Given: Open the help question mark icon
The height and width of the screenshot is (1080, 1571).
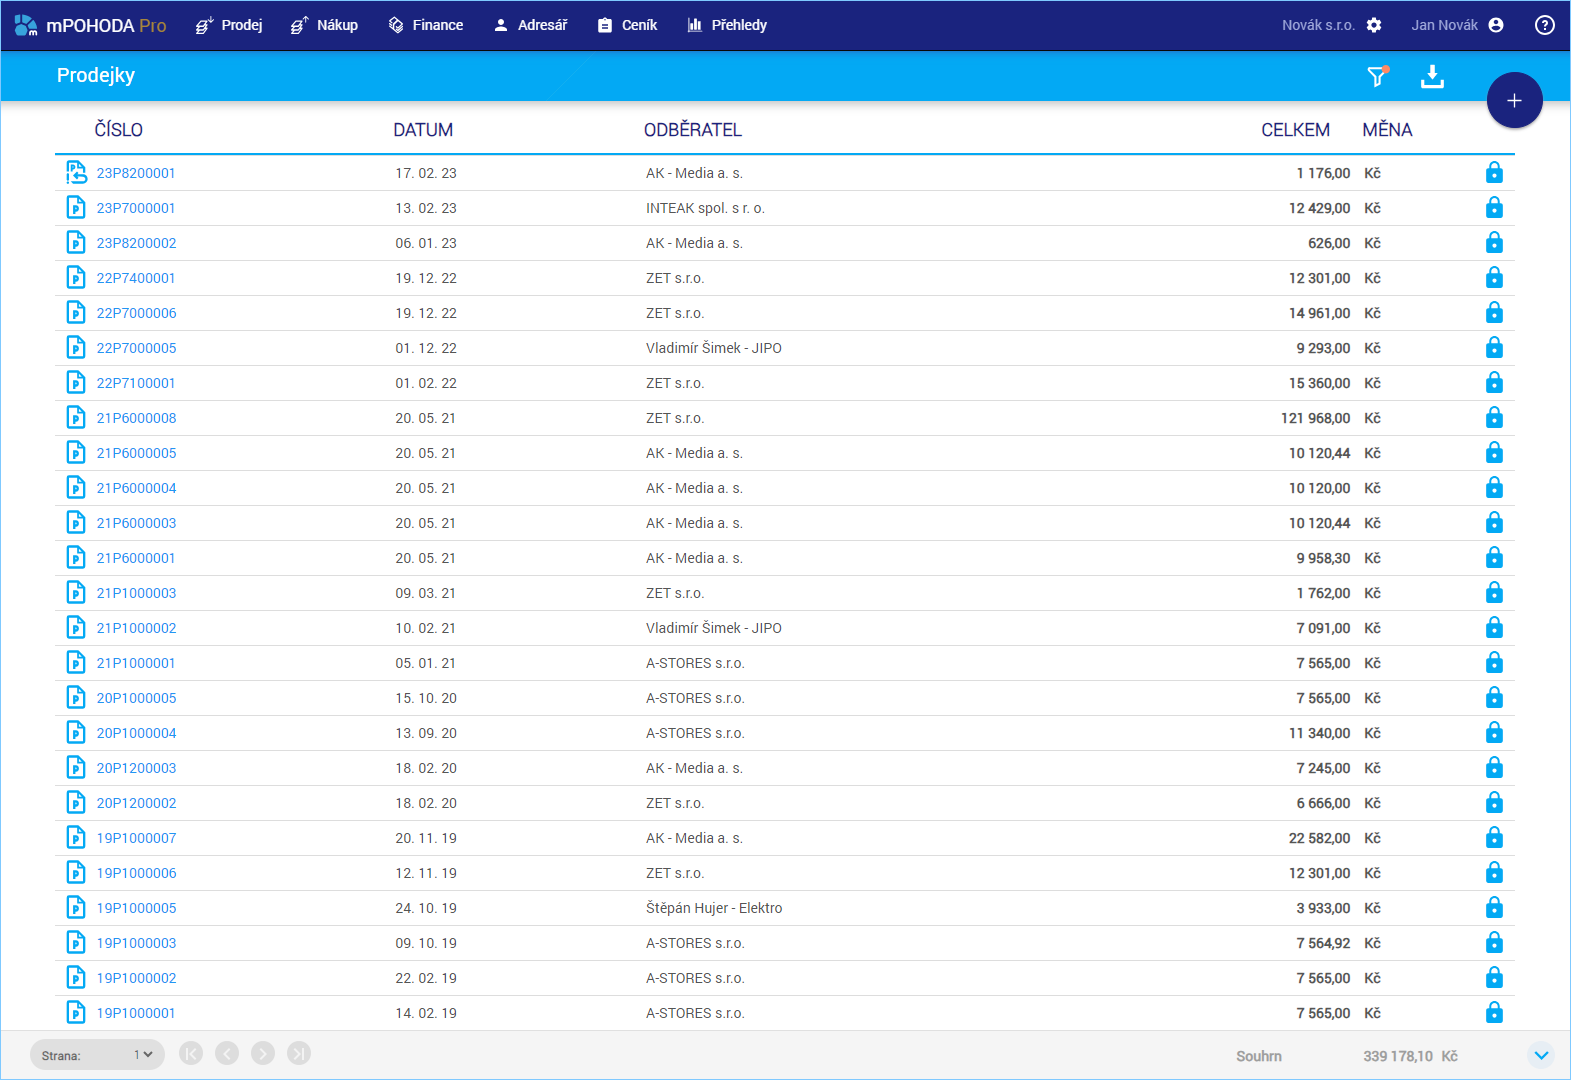Looking at the screenshot, I should pyautogui.click(x=1545, y=25).
